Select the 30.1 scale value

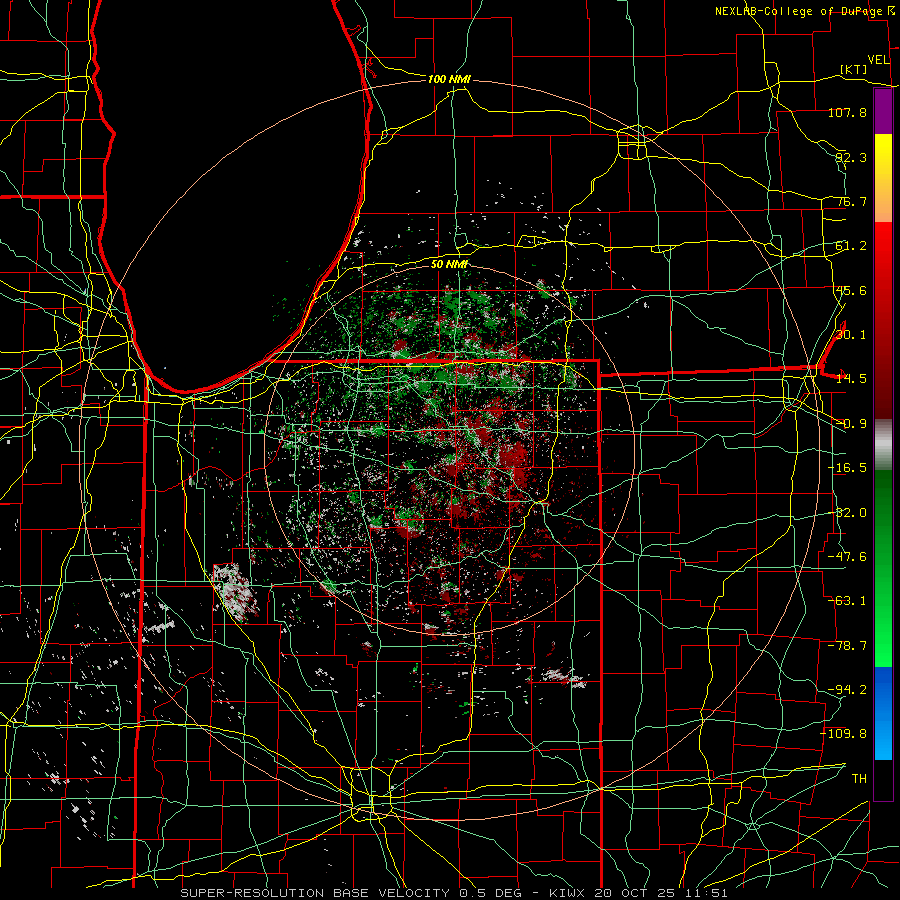point(851,335)
